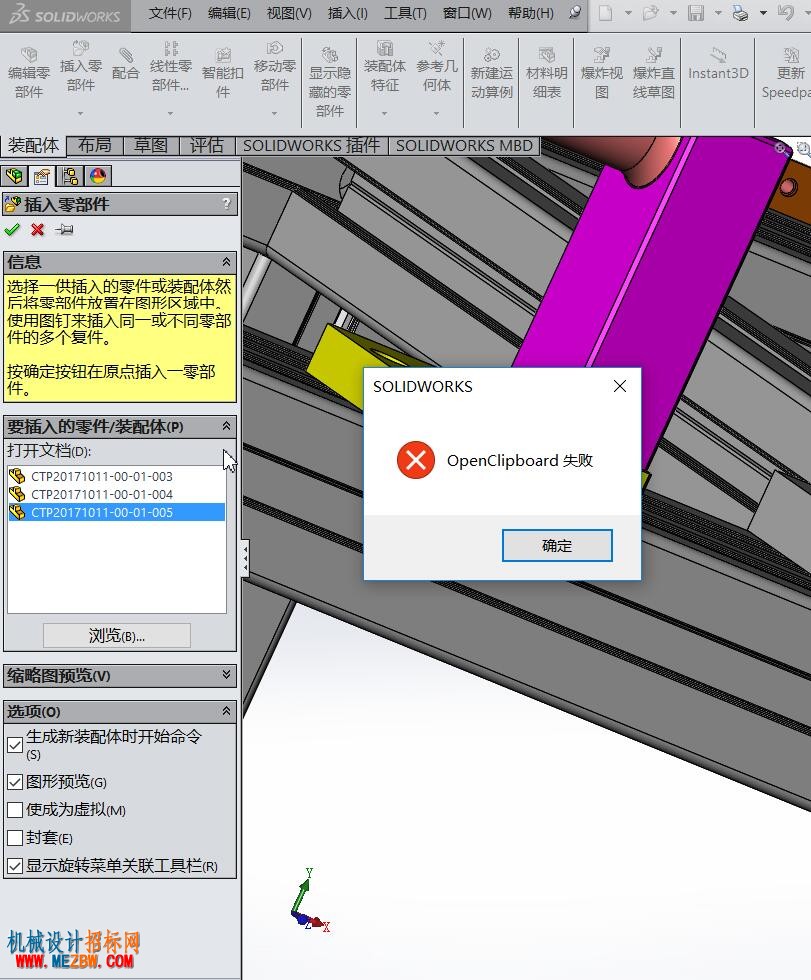Collapse the Message (信息) section
This screenshot has height=980, width=811.
(226, 261)
